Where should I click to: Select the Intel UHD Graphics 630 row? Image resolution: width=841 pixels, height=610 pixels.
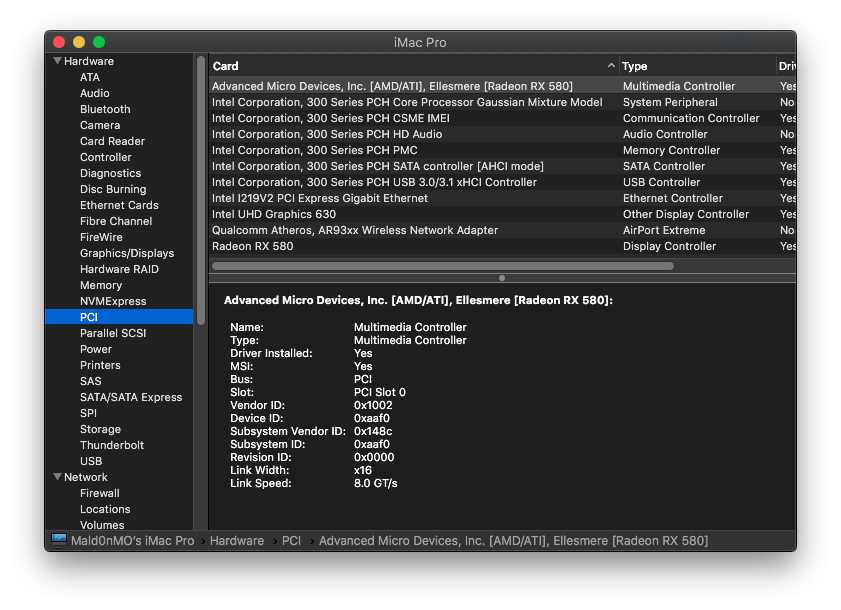click(502, 215)
